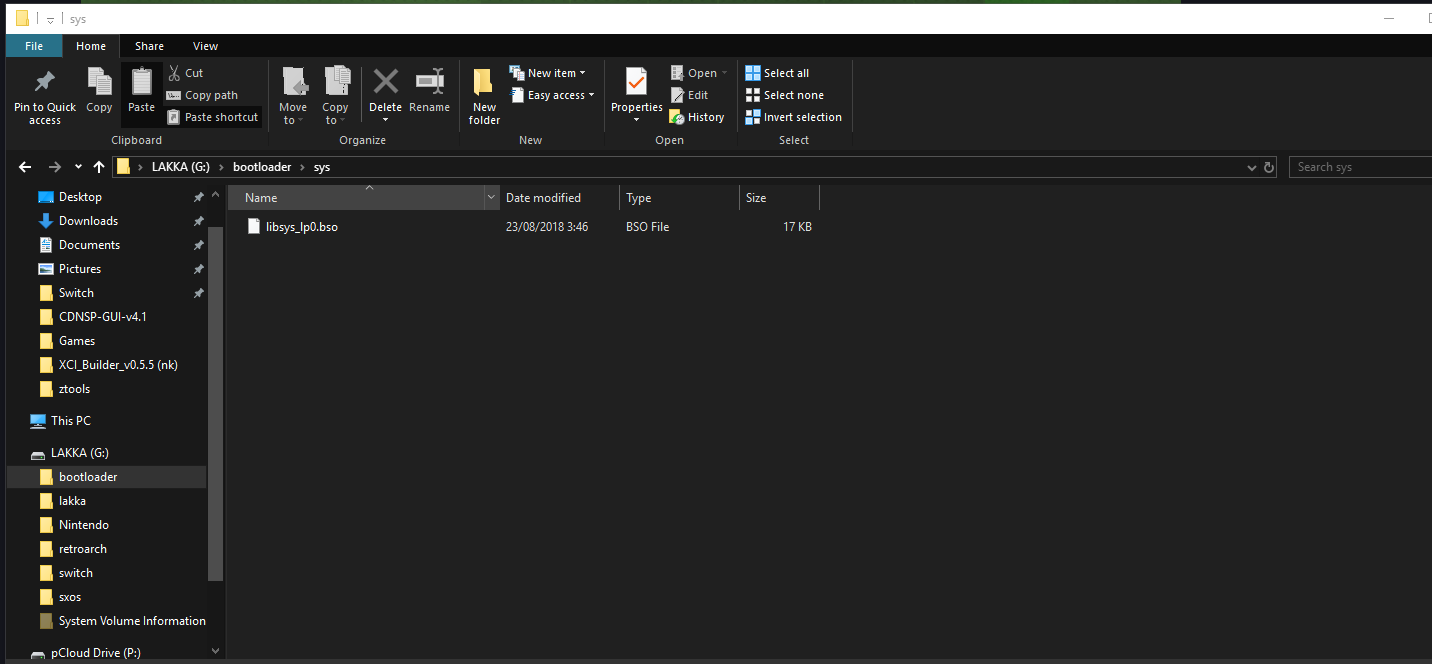Open System Volume Information folder
The image size is (1432, 664).
(132, 621)
